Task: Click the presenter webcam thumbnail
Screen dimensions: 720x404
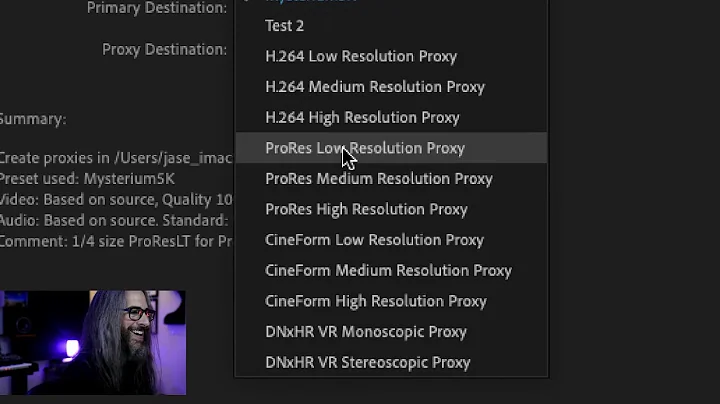Action: tap(93, 342)
